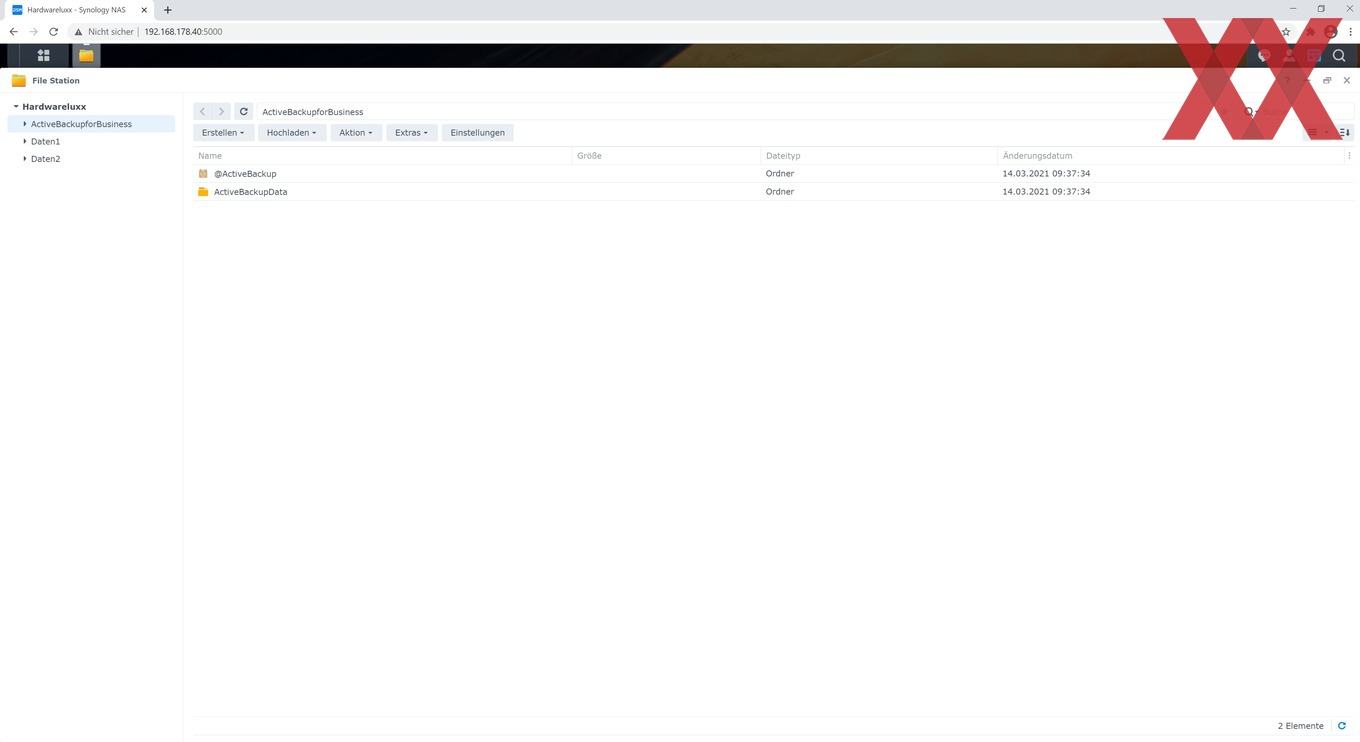Screen dimensions: 1360x742
Task: Click the ActiveBackupData folder icon
Action: point(203,192)
